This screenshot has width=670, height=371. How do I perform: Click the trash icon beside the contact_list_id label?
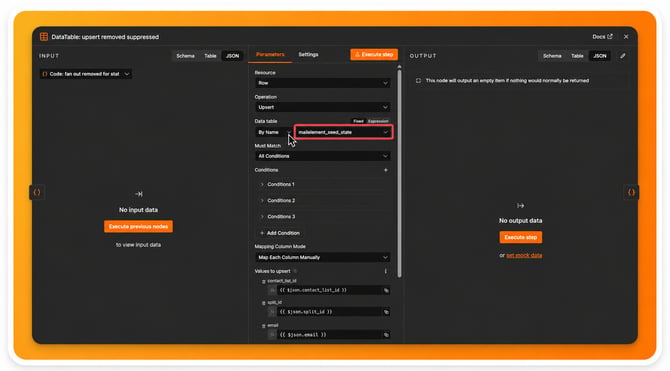(x=263, y=282)
